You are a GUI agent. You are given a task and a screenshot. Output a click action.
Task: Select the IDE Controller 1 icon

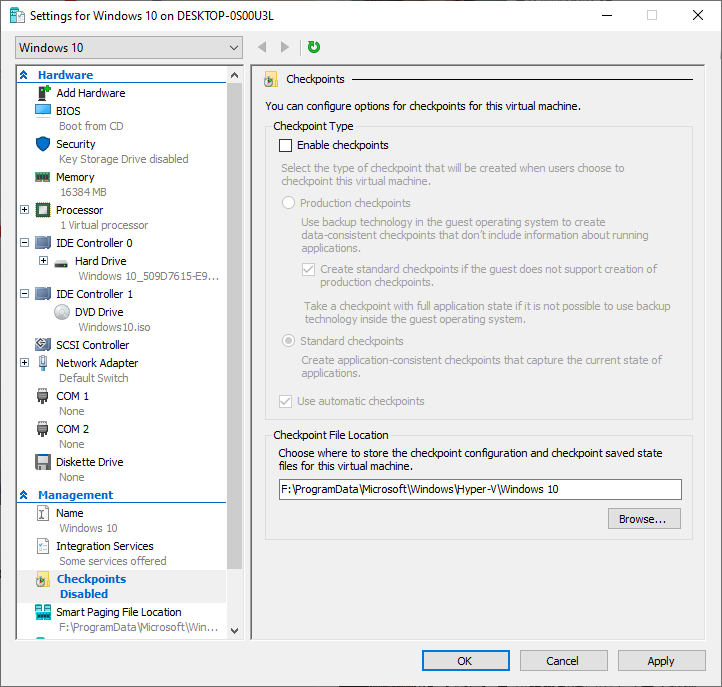(43, 294)
